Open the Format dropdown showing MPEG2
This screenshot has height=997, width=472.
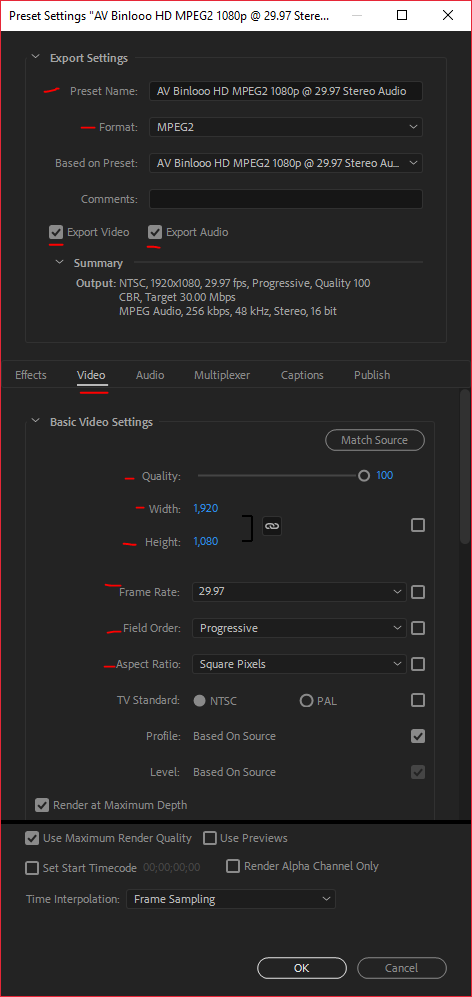tap(286, 127)
